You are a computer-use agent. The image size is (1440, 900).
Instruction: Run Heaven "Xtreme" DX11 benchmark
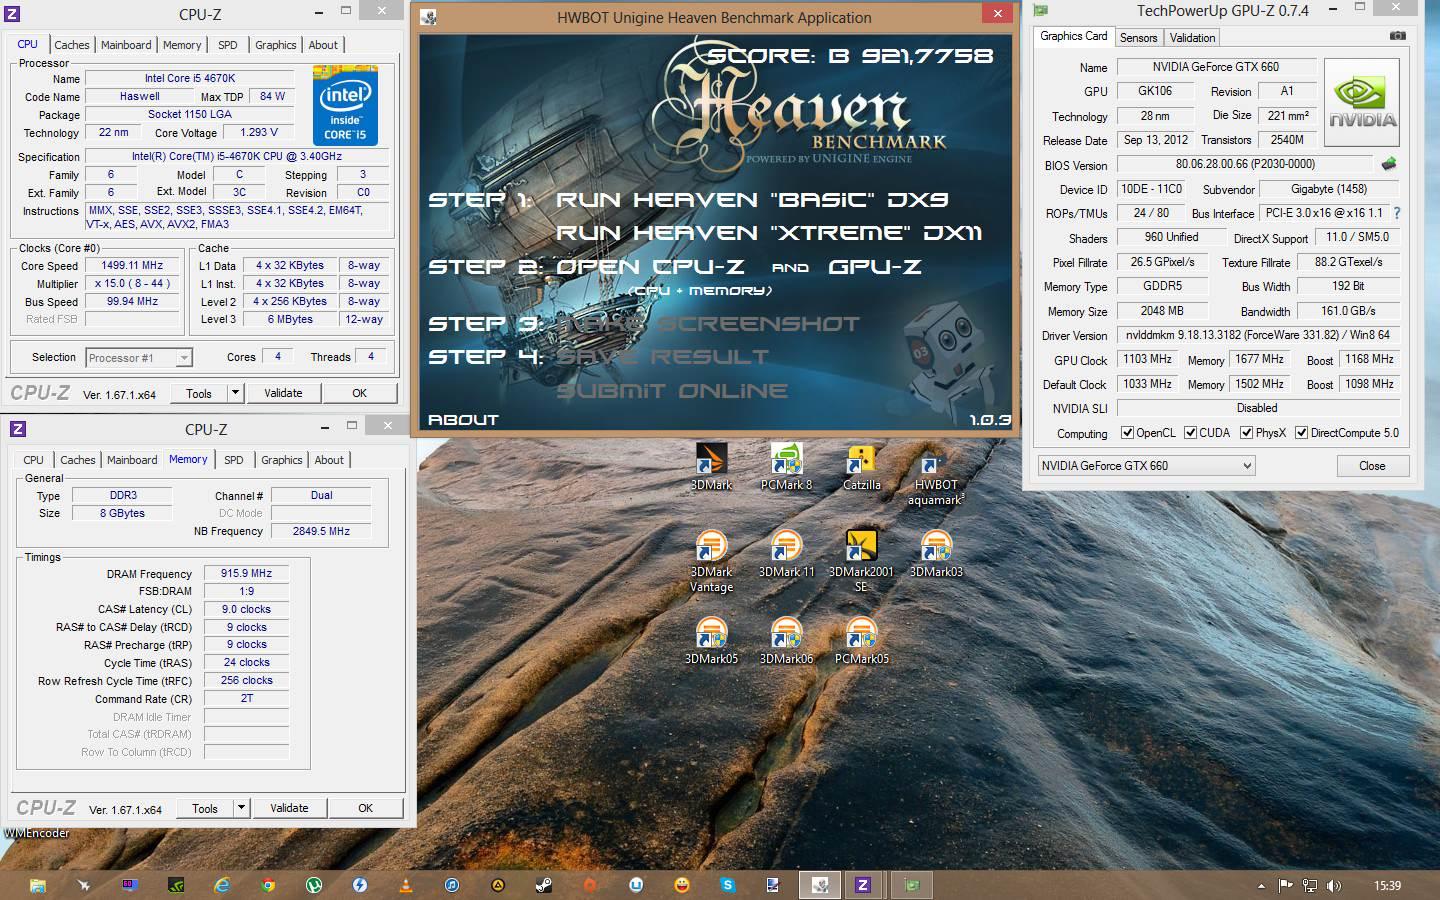(769, 232)
